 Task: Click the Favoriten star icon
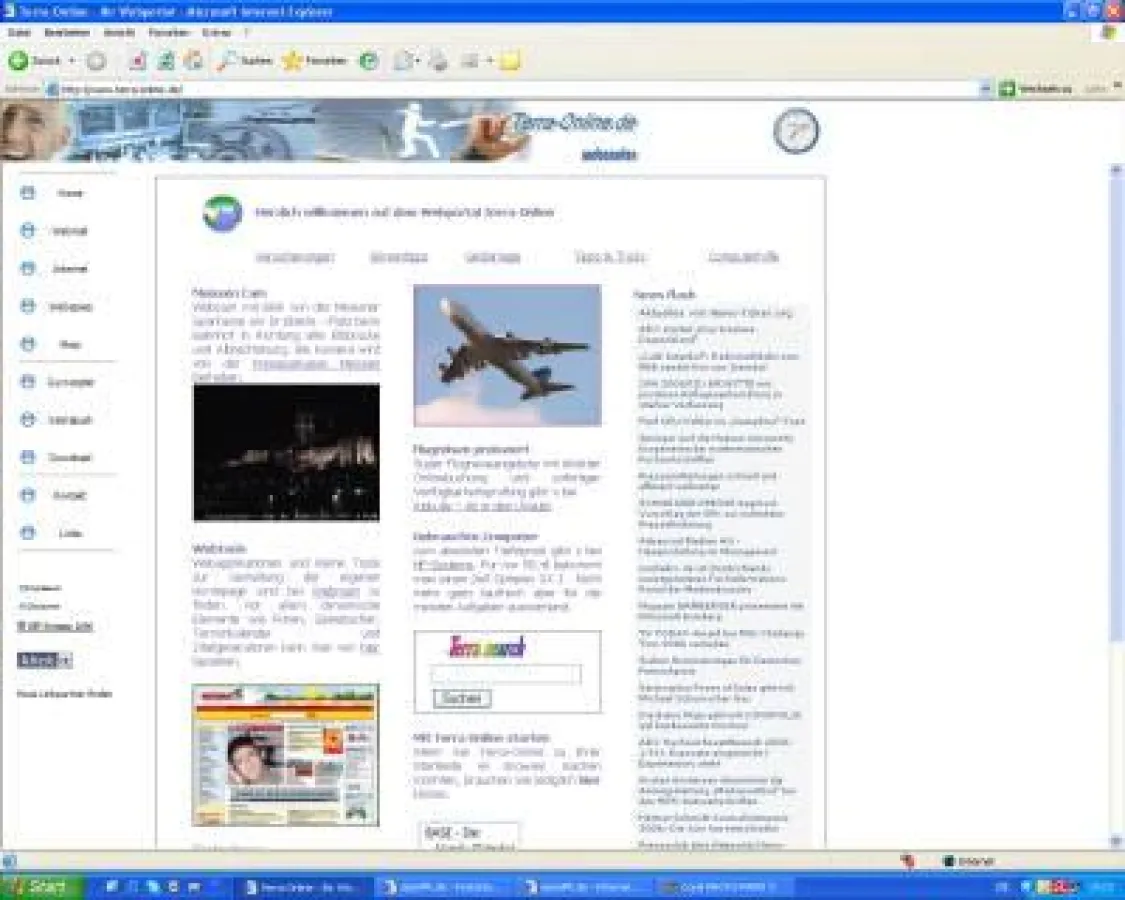point(290,60)
